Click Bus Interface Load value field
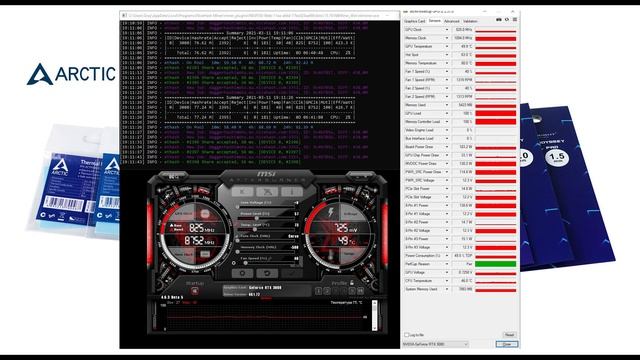This screenshot has width=640, height=360. coord(462,138)
